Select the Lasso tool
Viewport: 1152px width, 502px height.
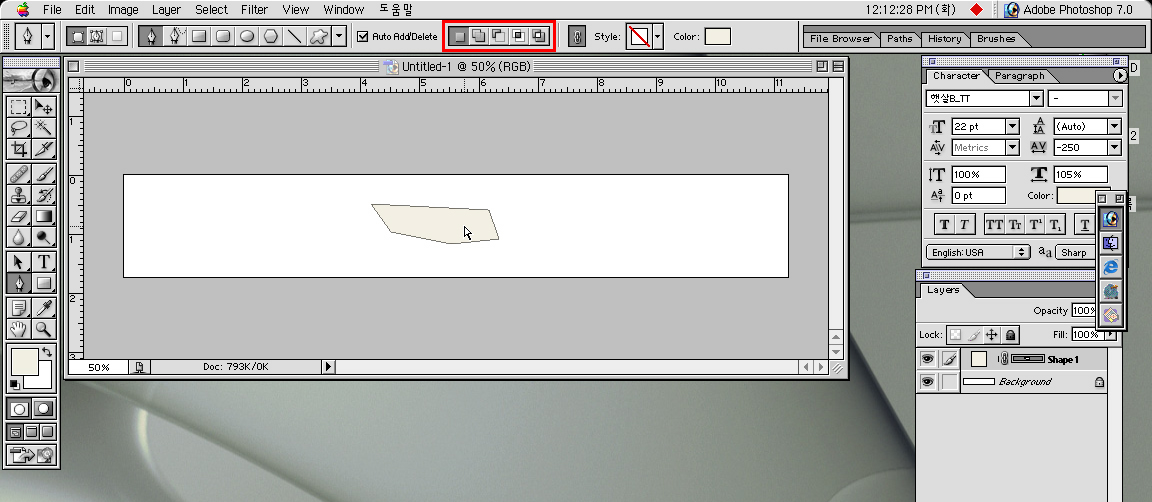[18, 127]
